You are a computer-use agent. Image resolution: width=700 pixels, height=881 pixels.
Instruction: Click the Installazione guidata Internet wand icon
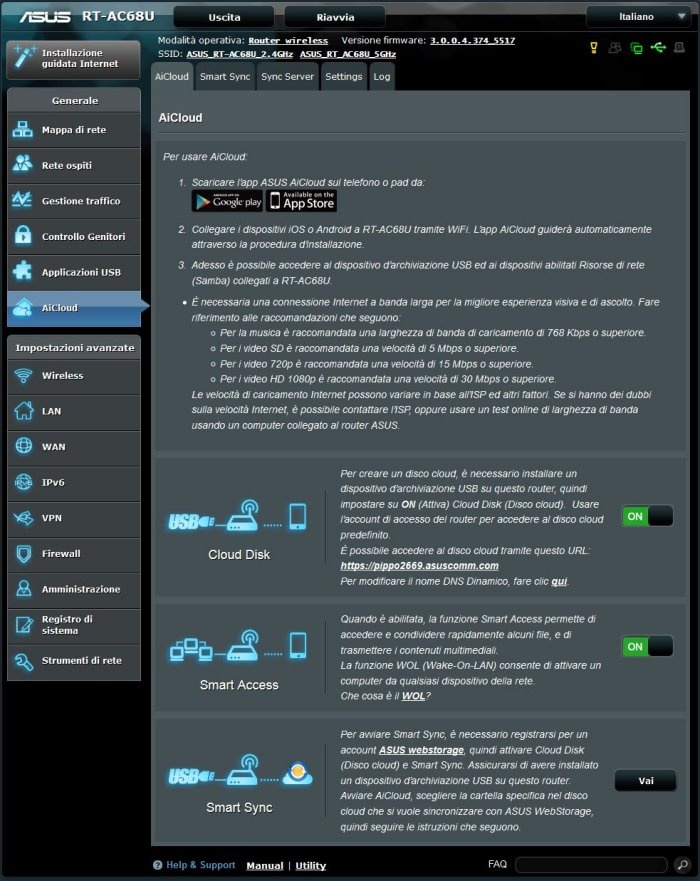pos(24,57)
